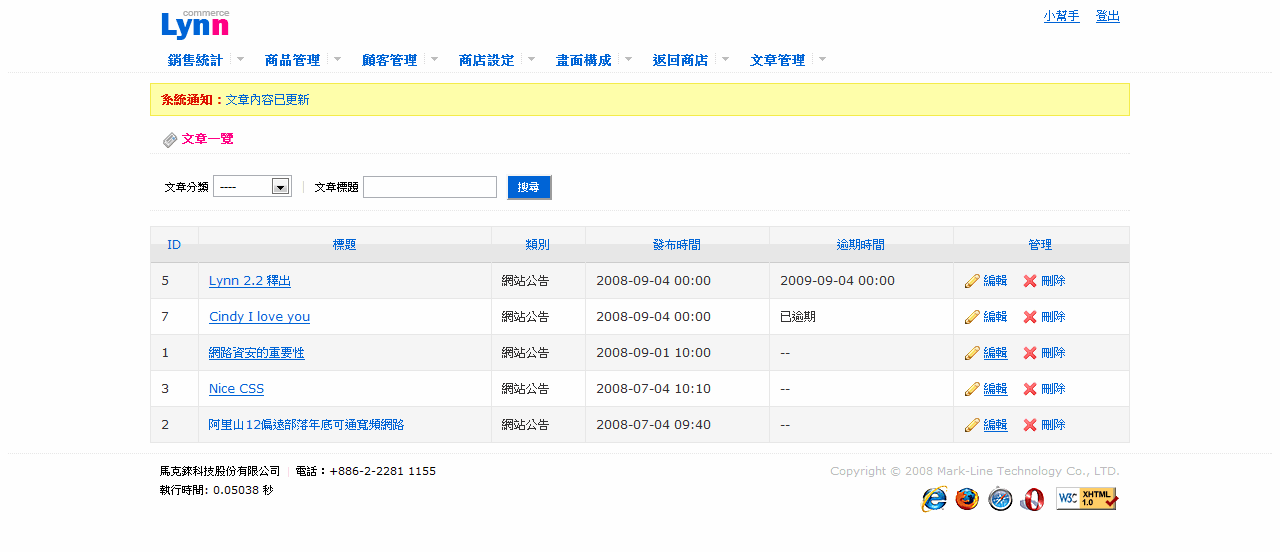Click the pencil edit icon for Lynn 2.2 釋出
Viewport: 1280px width, 552px height.
click(971, 281)
